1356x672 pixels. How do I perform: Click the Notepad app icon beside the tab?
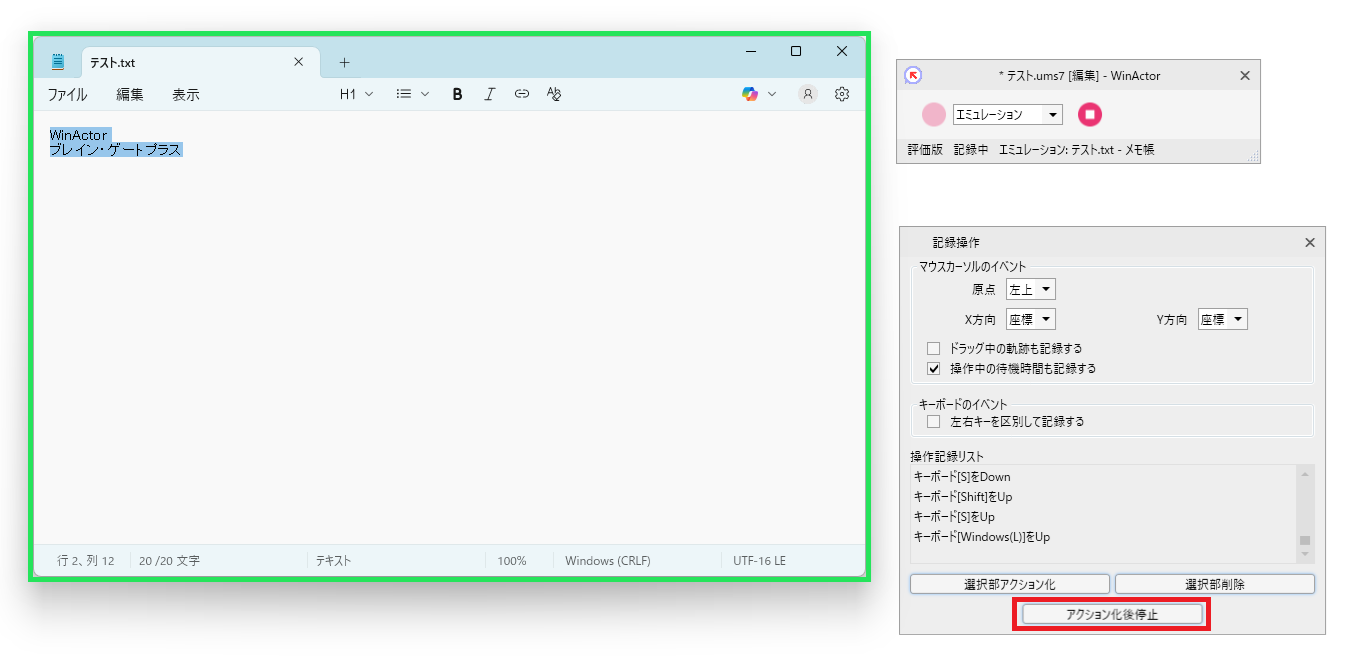tap(57, 62)
